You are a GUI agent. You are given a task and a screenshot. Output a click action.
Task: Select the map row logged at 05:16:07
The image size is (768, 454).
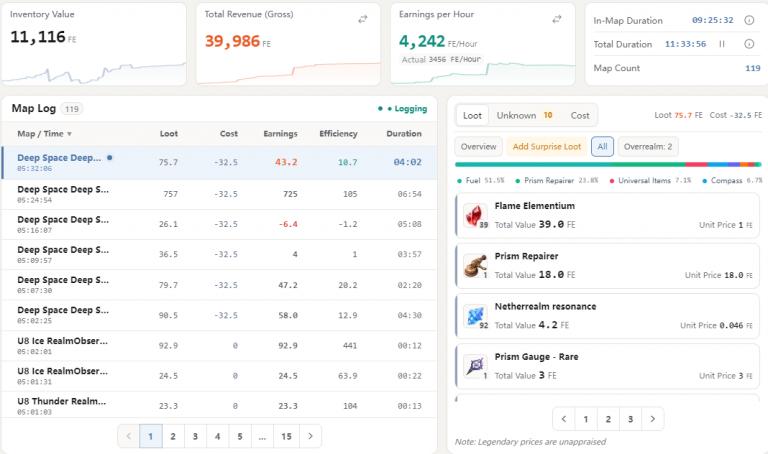[x=220, y=225]
